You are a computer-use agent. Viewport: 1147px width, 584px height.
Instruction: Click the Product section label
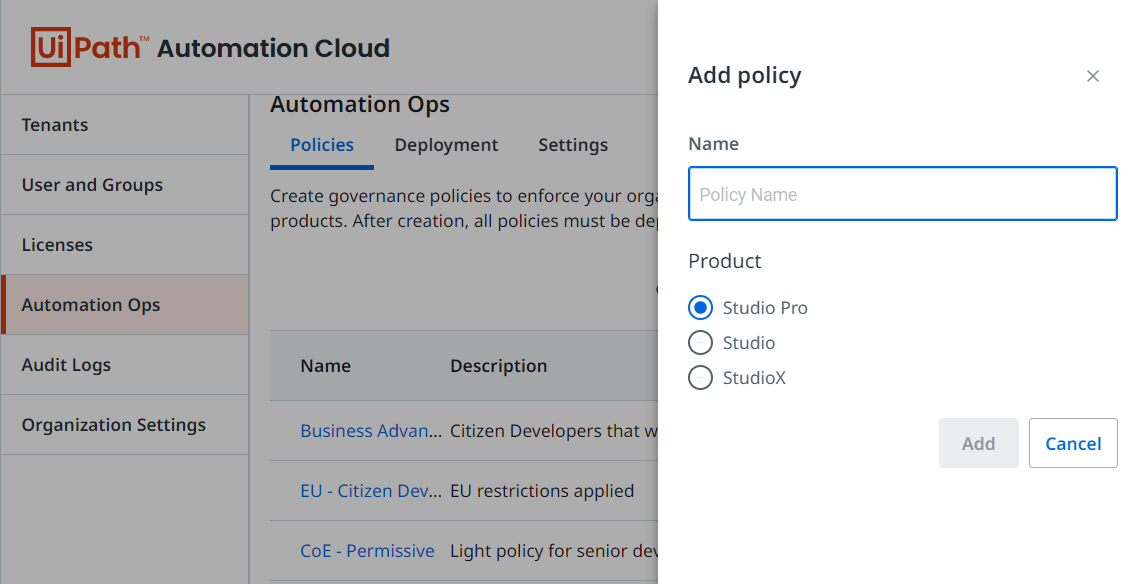pyautogui.click(x=724, y=261)
